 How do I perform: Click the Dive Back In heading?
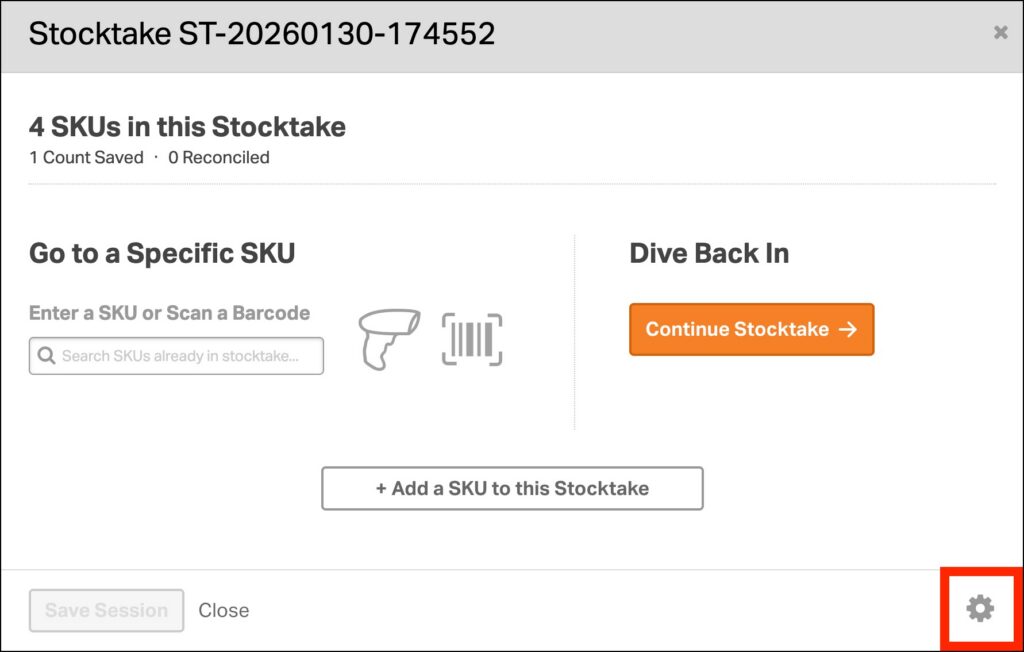pyautogui.click(x=709, y=253)
